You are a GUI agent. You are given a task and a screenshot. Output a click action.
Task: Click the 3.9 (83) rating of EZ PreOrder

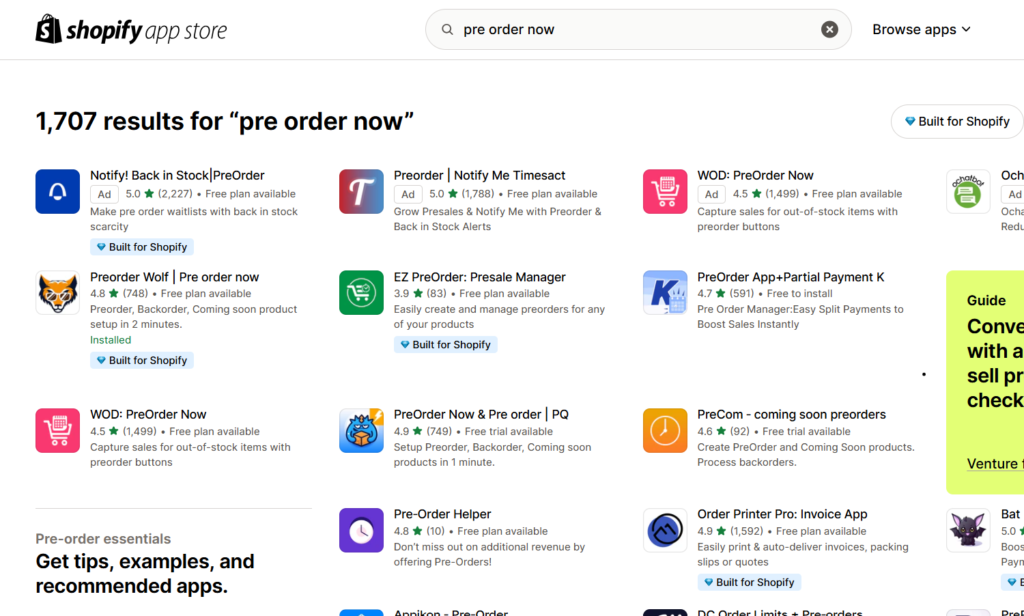[x=420, y=293]
